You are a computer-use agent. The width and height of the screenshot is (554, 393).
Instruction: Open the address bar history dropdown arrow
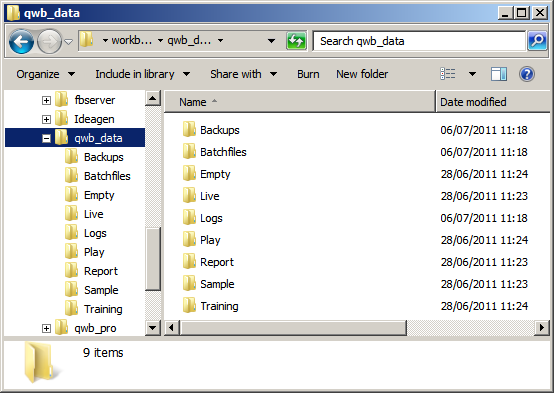pos(271,41)
